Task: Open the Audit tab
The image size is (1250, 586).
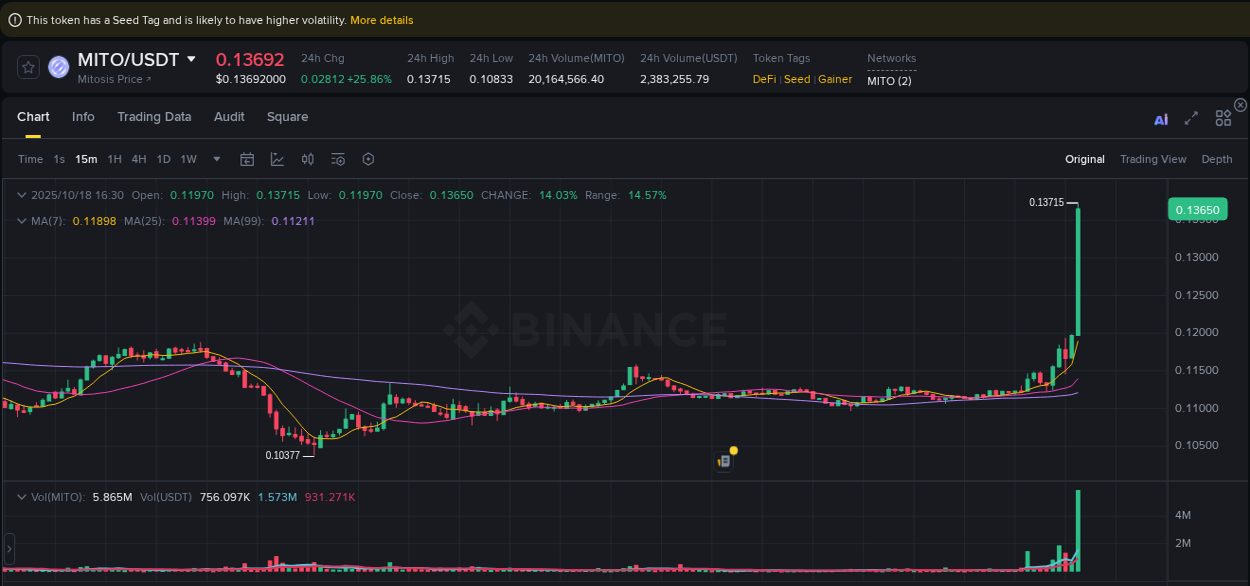Action: tap(229, 117)
